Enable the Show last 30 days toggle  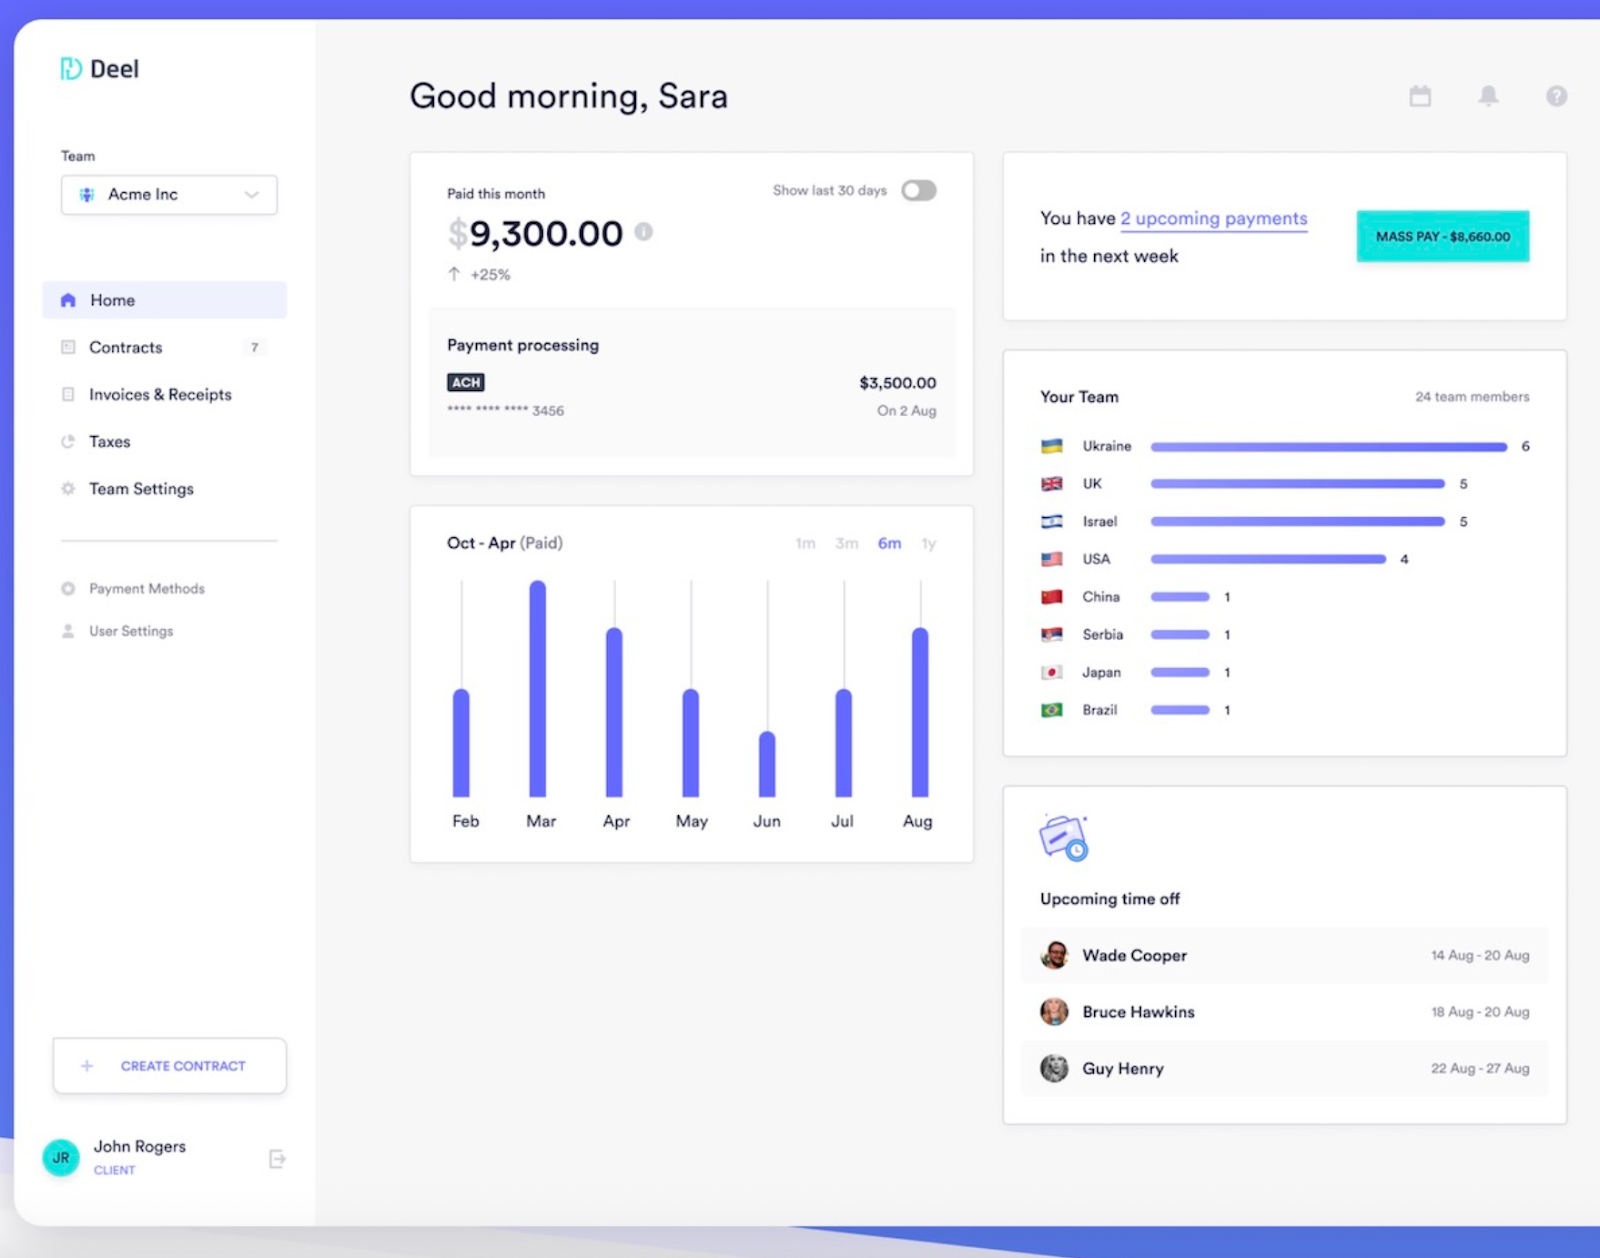918,190
